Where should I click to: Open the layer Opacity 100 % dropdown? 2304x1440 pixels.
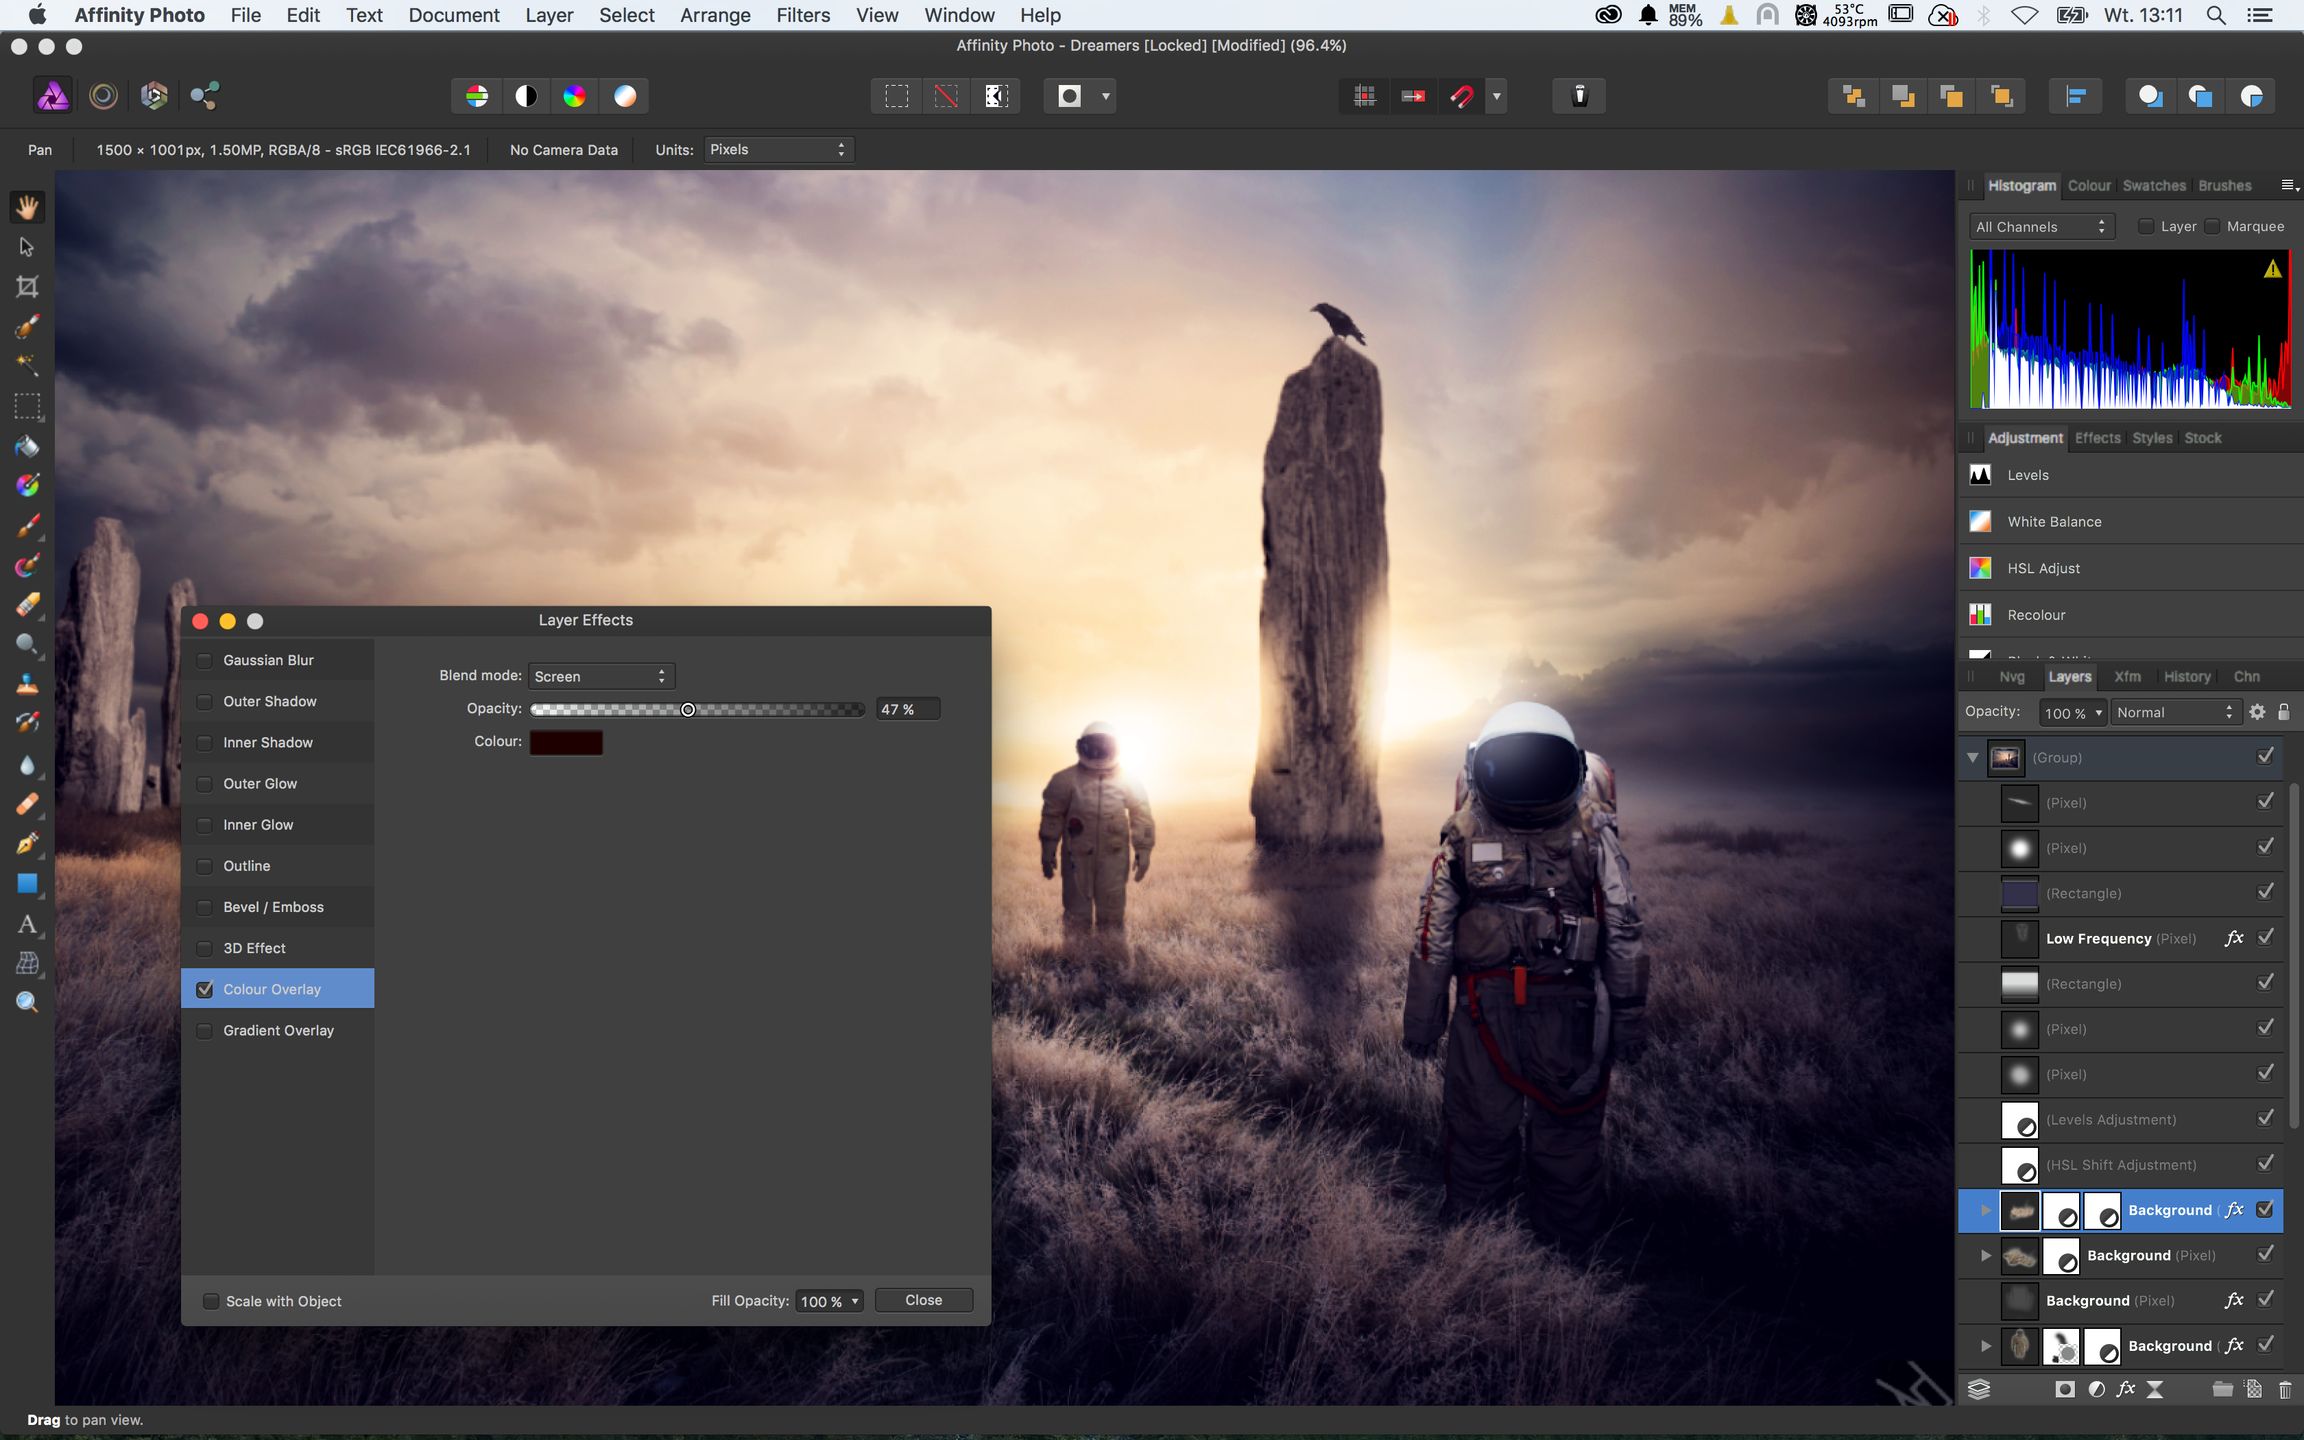click(2073, 713)
